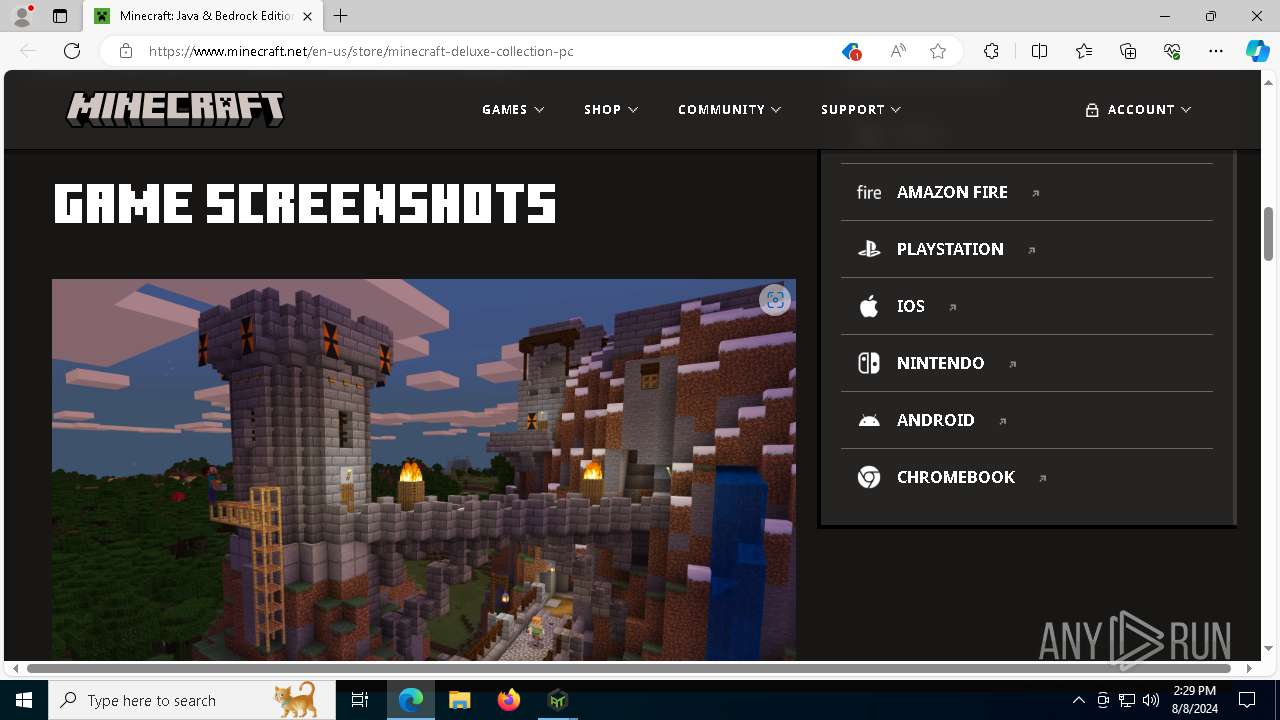Click the Apple iOS logo icon
Viewport: 1280px width, 720px height.
[x=869, y=306]
